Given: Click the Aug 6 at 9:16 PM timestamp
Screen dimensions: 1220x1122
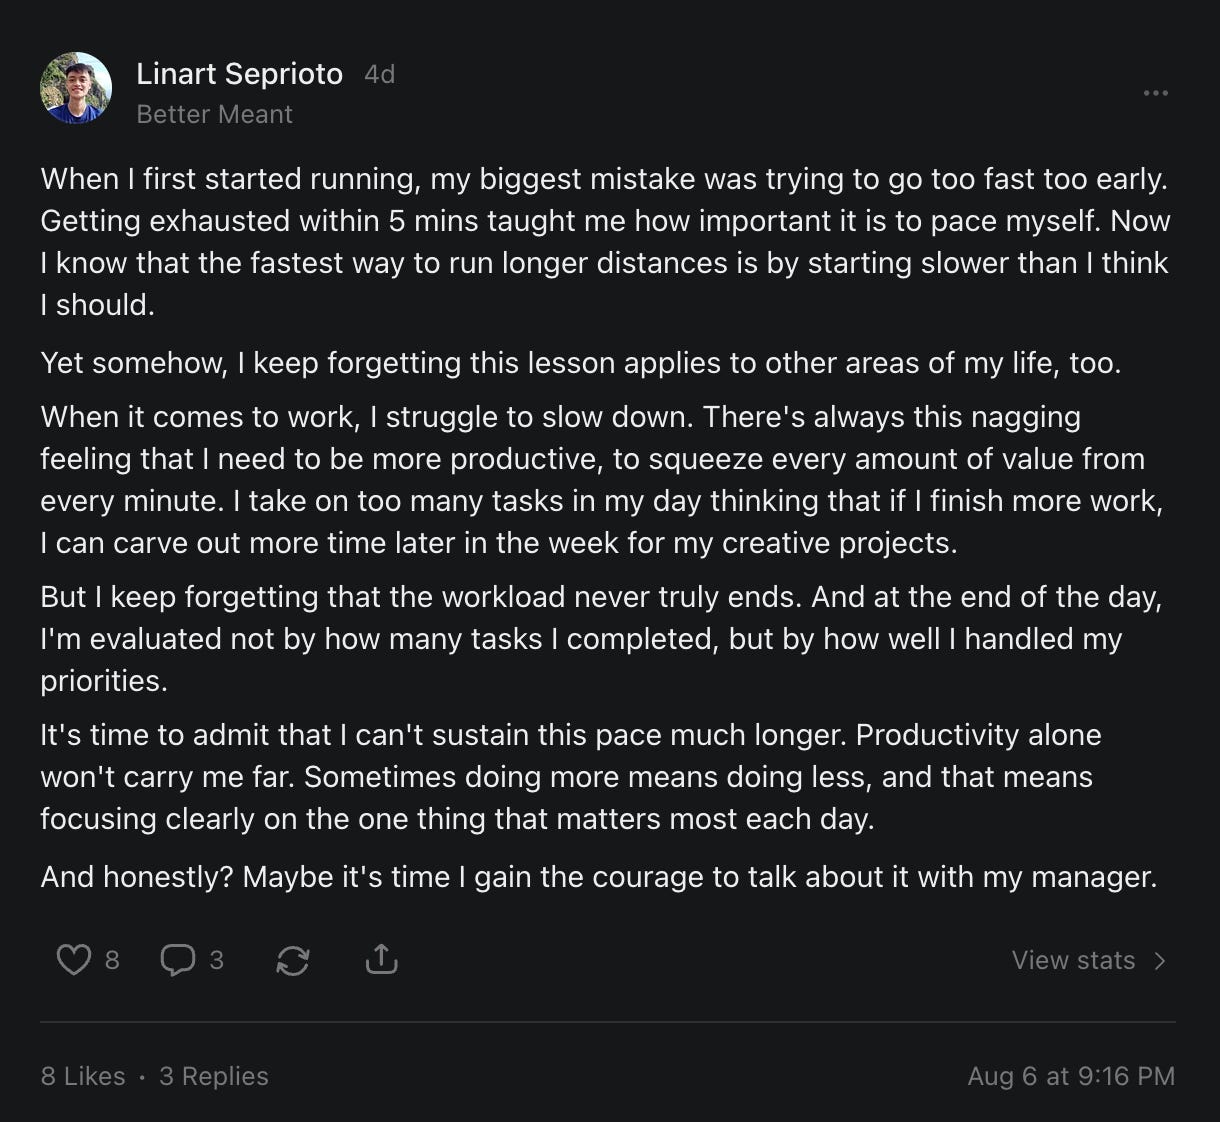Looking at the screenshot, I should [x=1071, y=1076].
